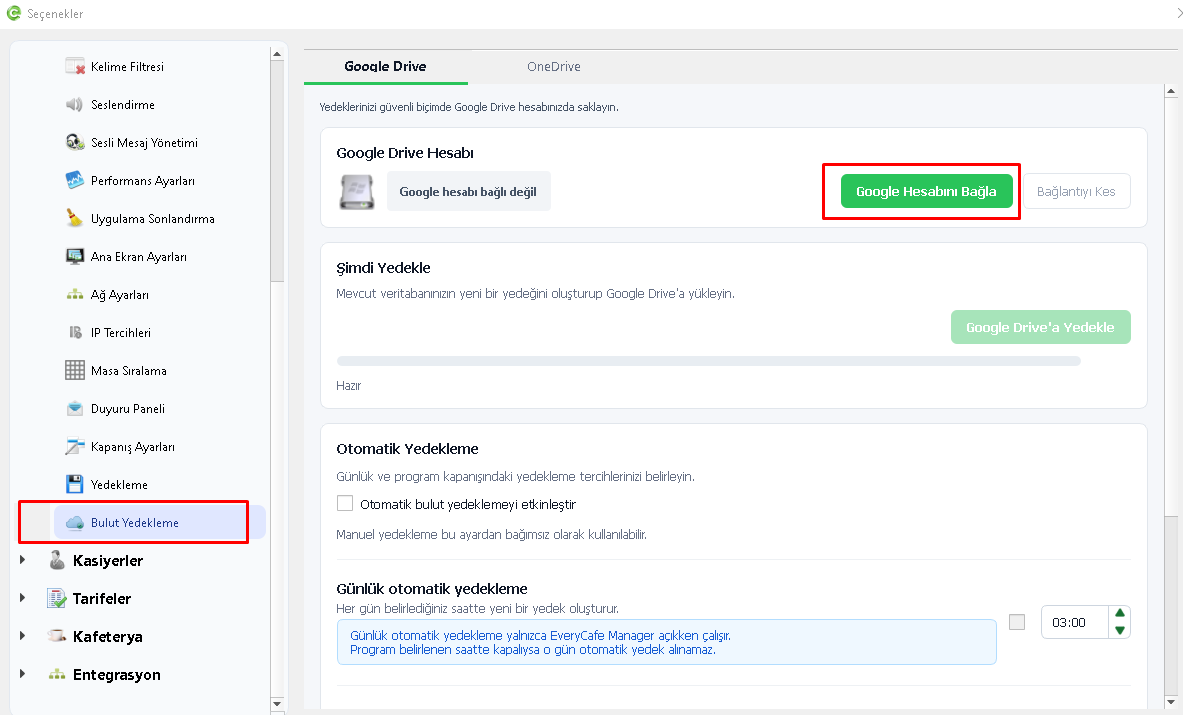Click the Uygulama Sonlandırma broom icon

click(x=75, y=218)
